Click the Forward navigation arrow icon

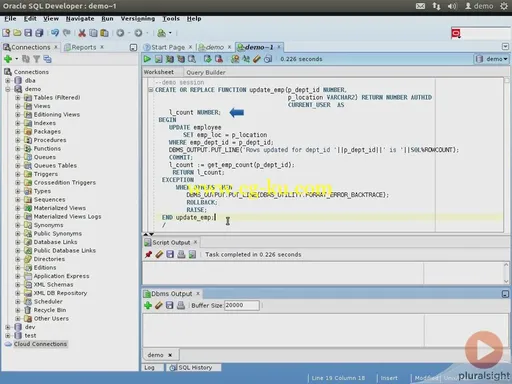coord(138,33)
